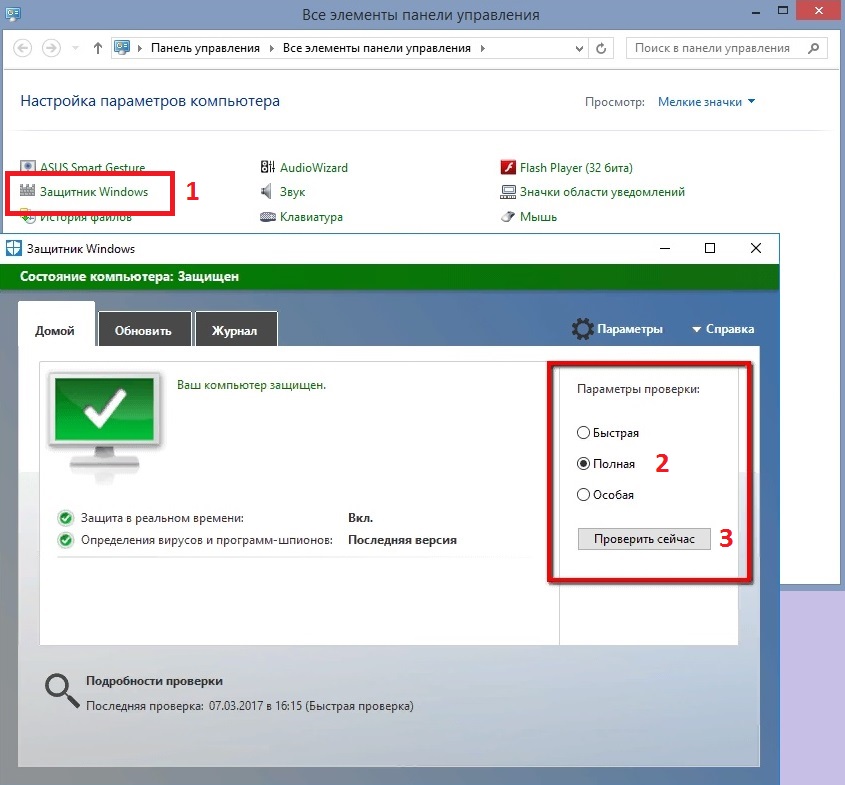Open 'Flash Player (32 бита)'

[576, 168]
